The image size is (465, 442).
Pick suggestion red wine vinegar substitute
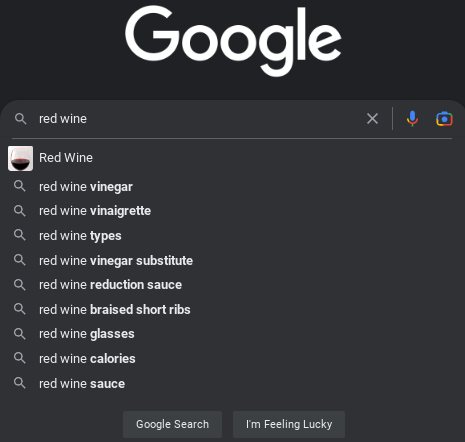232,260
